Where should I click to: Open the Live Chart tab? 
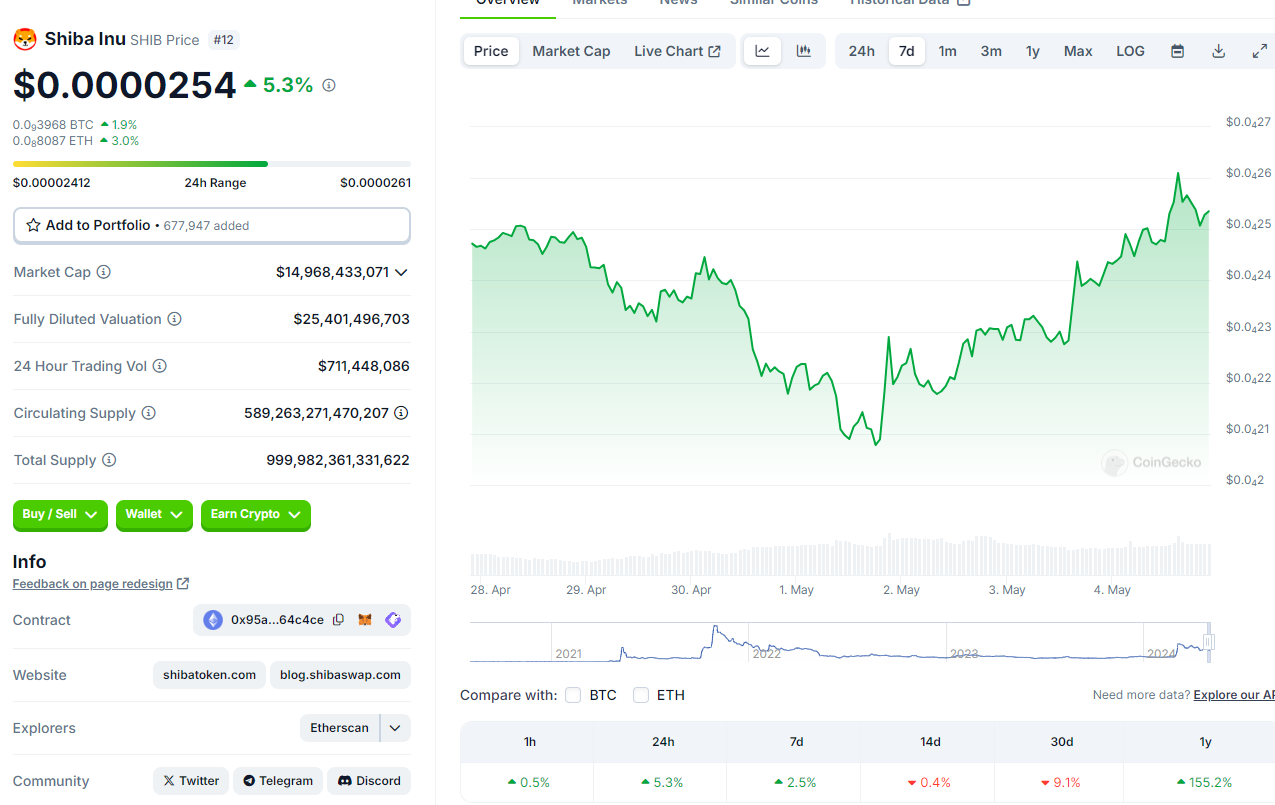pos(677,51)
